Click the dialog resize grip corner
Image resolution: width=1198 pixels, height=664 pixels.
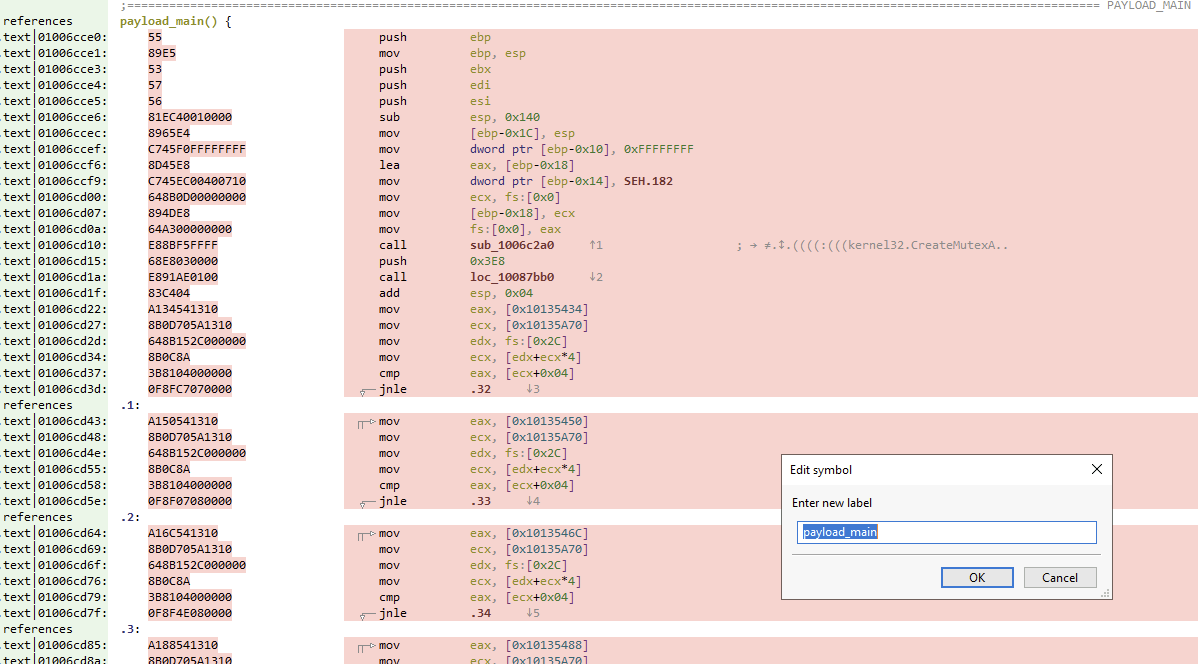point(1105,593)
